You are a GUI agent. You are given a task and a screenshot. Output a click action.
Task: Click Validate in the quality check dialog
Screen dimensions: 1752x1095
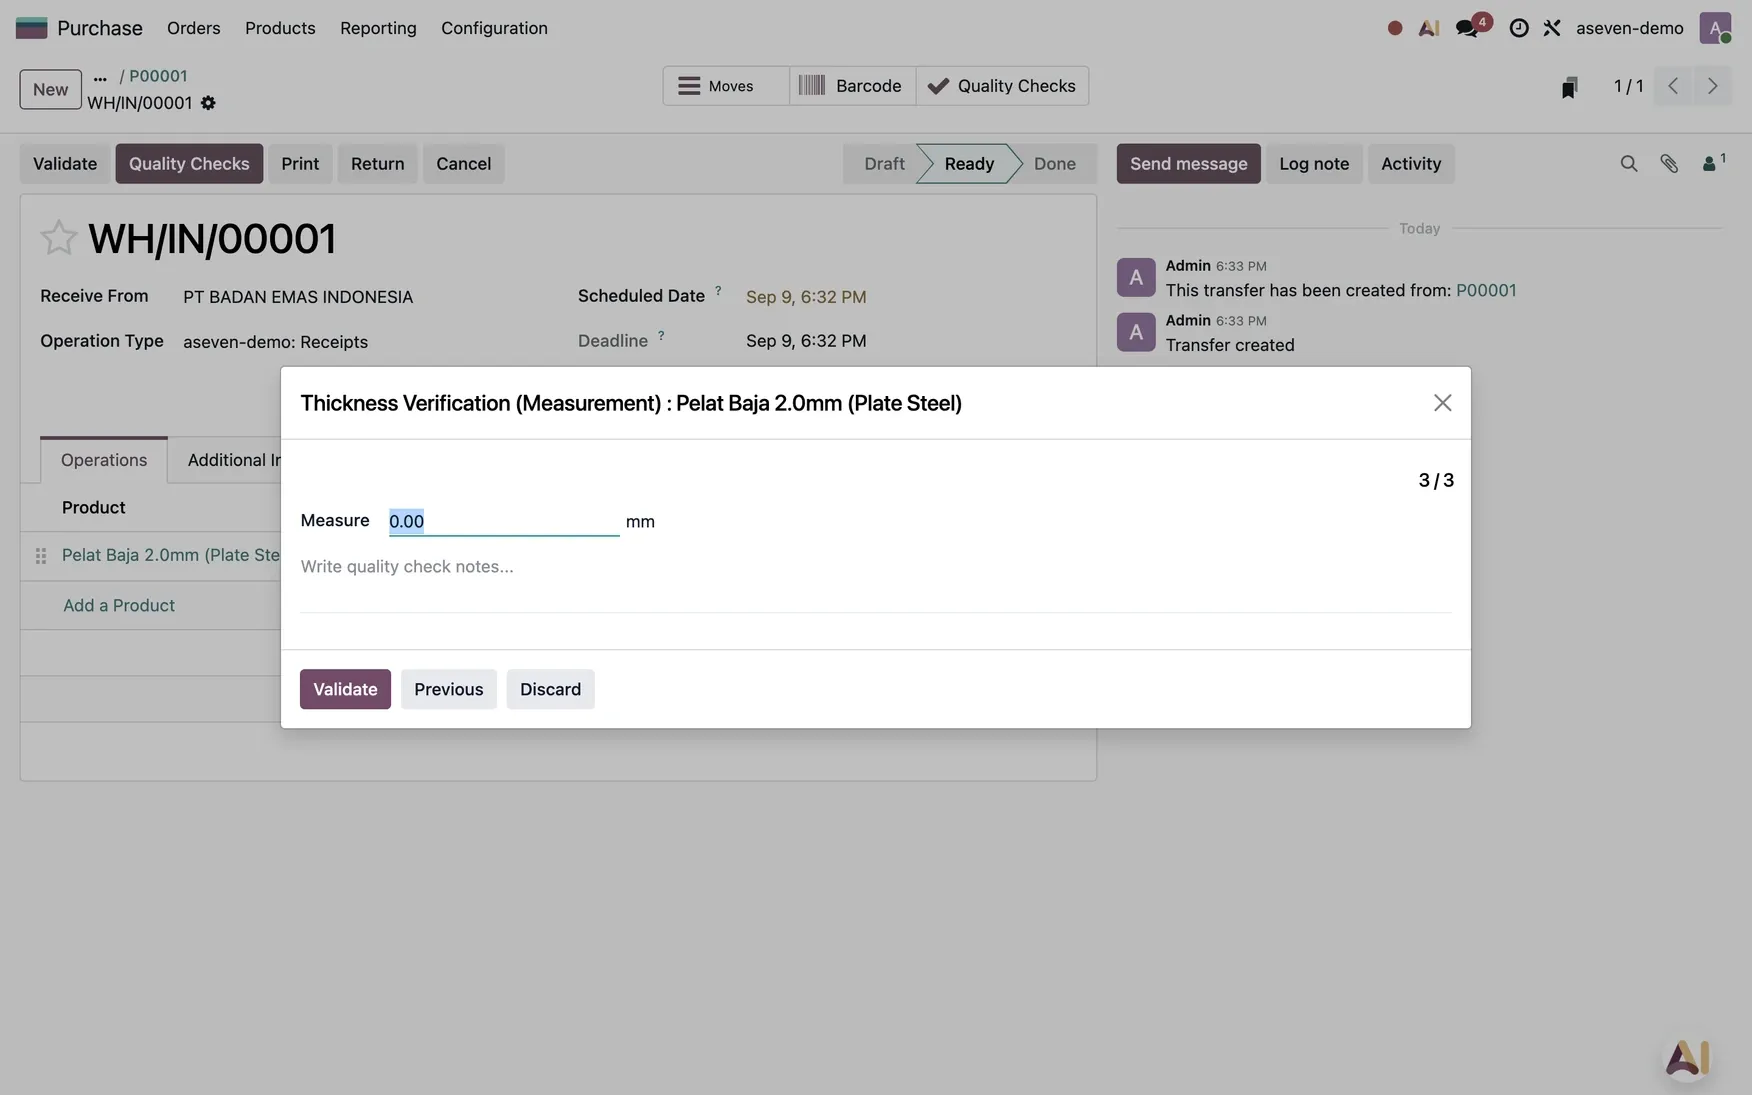345,689
